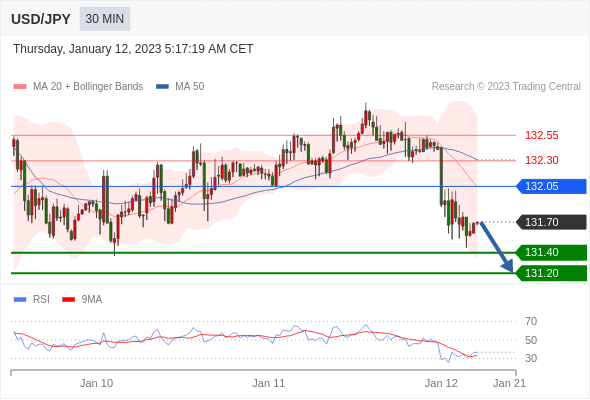Click the RSI 50 level label

tap(531, 341)
